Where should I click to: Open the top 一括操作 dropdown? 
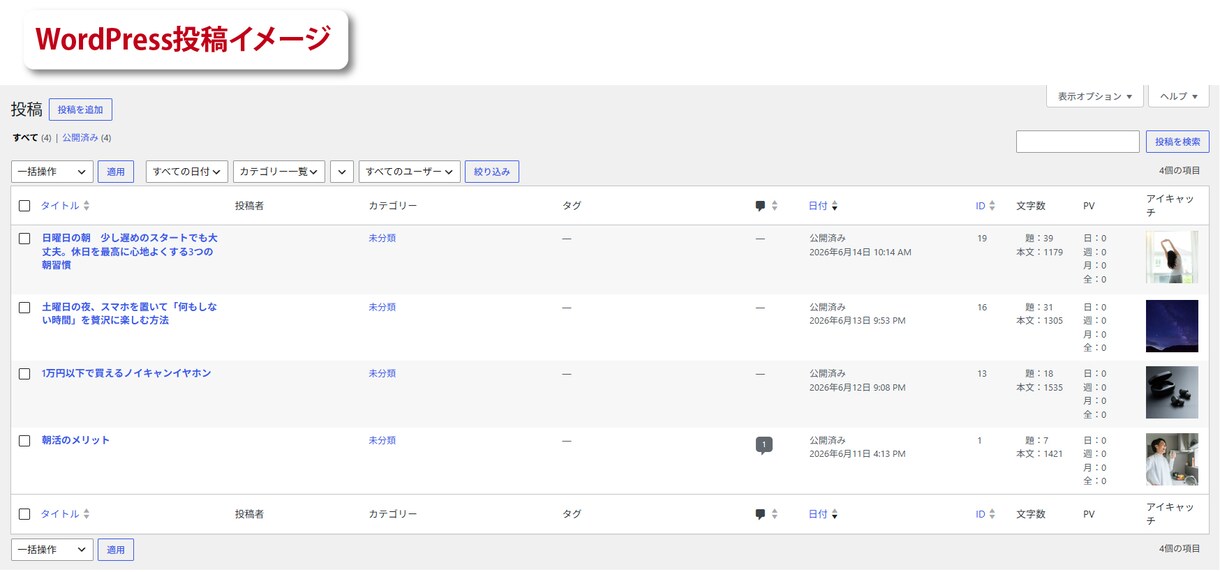click(52, 172)
